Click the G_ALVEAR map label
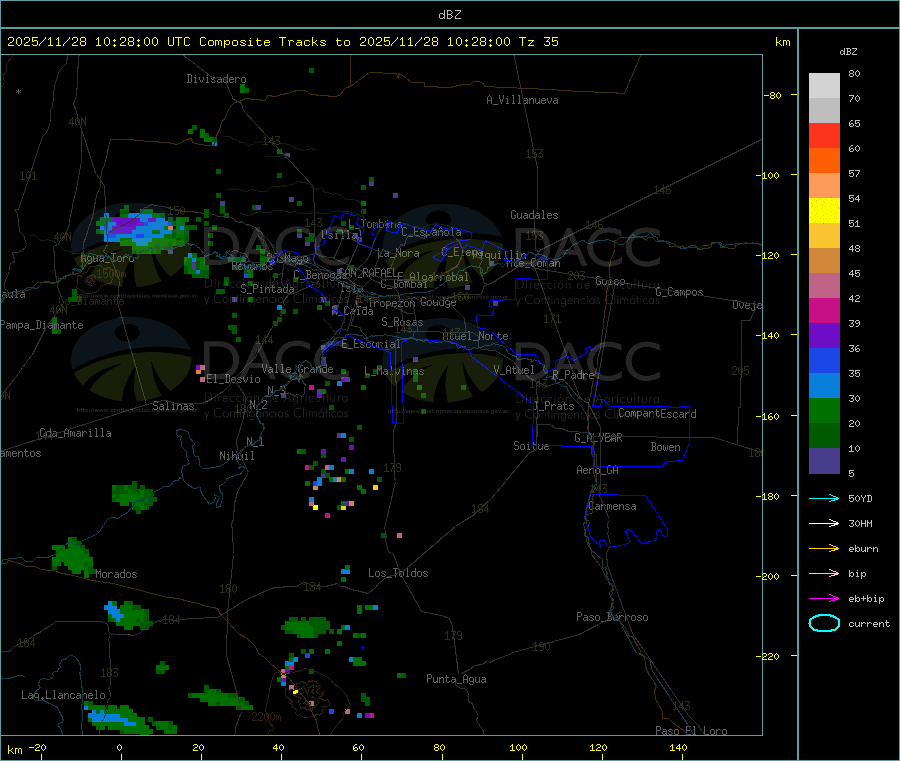 point(599,438)
